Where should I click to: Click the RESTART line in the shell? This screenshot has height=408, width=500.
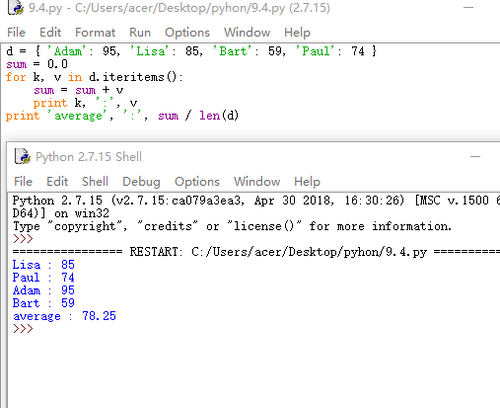click(256, 252)
